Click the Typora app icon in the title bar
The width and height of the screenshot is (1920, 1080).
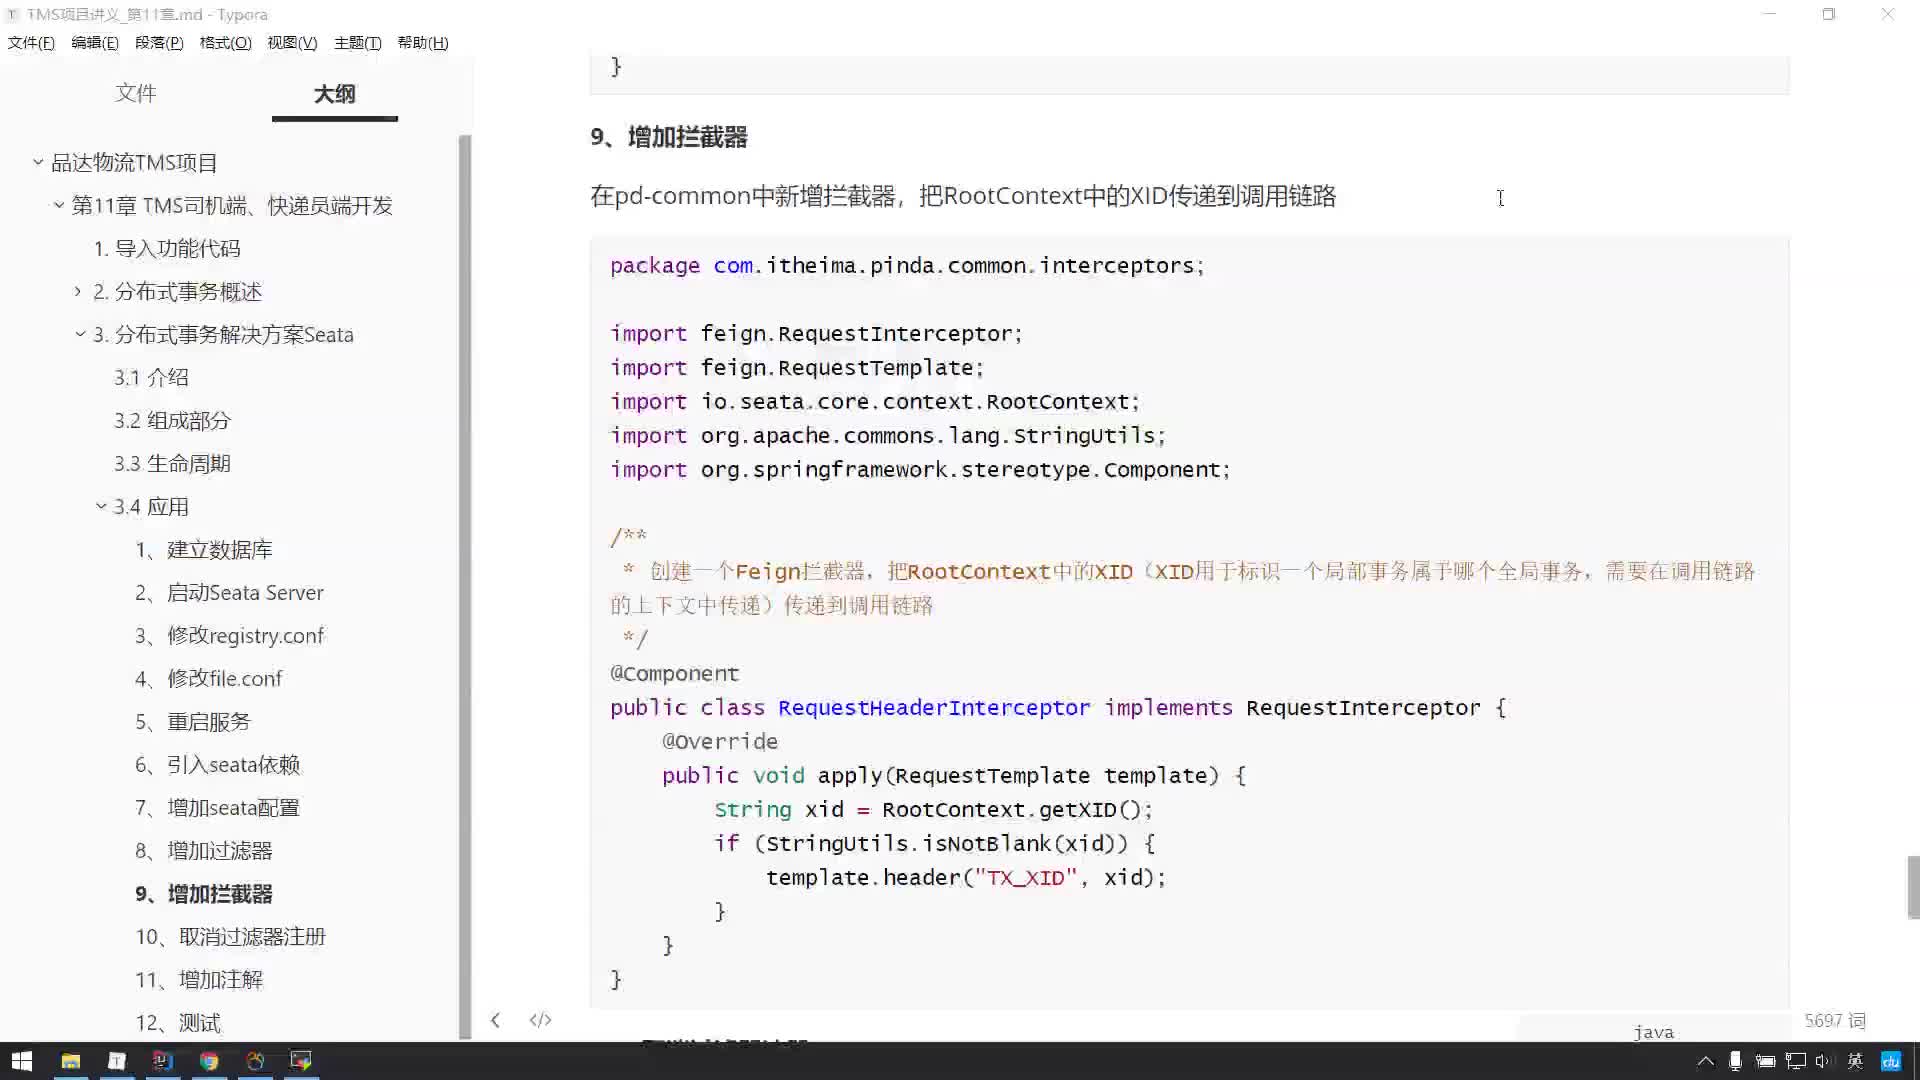click(x=13, y=15)
